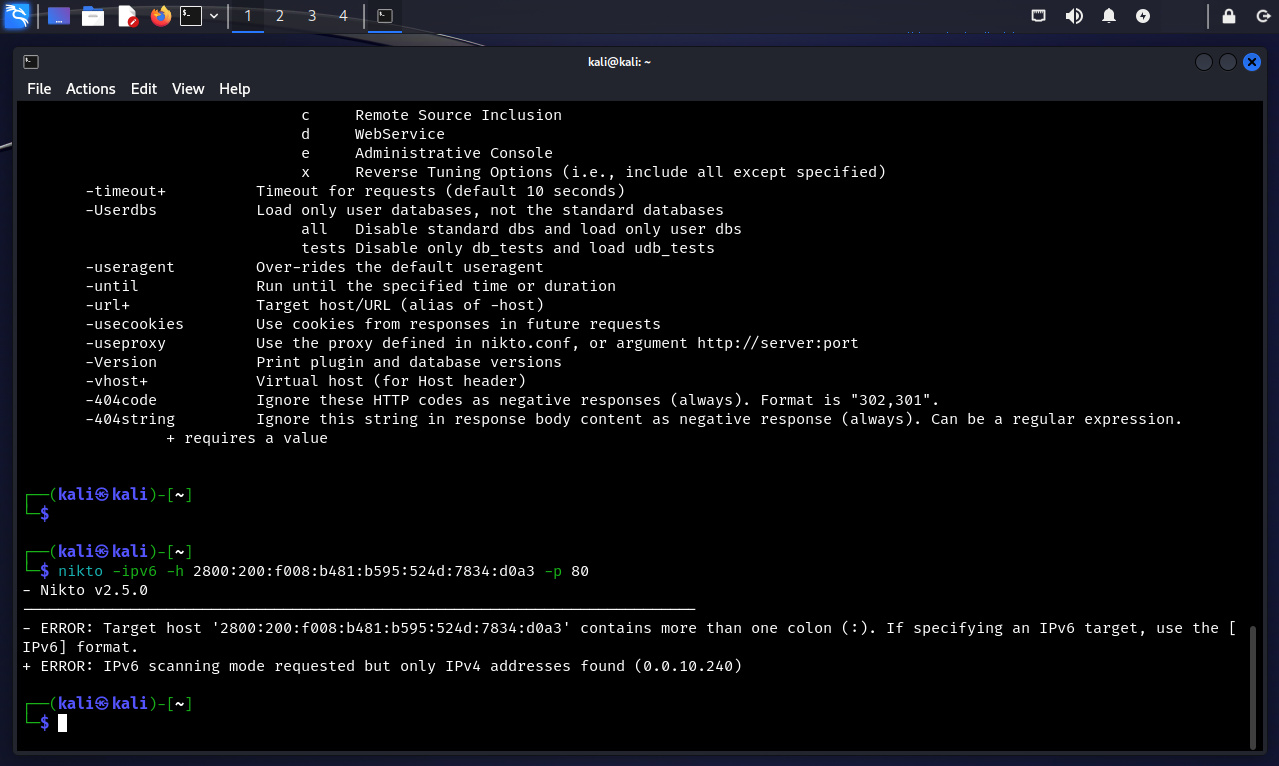Launch the text editor from panel

[x=127, y=16]
